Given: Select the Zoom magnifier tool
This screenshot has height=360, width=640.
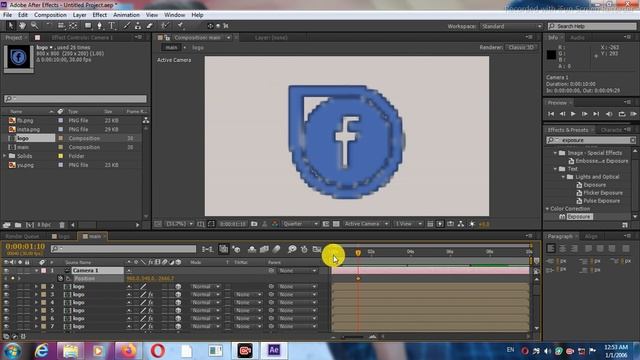Looking at the screenshot, I should coord(35,26).
